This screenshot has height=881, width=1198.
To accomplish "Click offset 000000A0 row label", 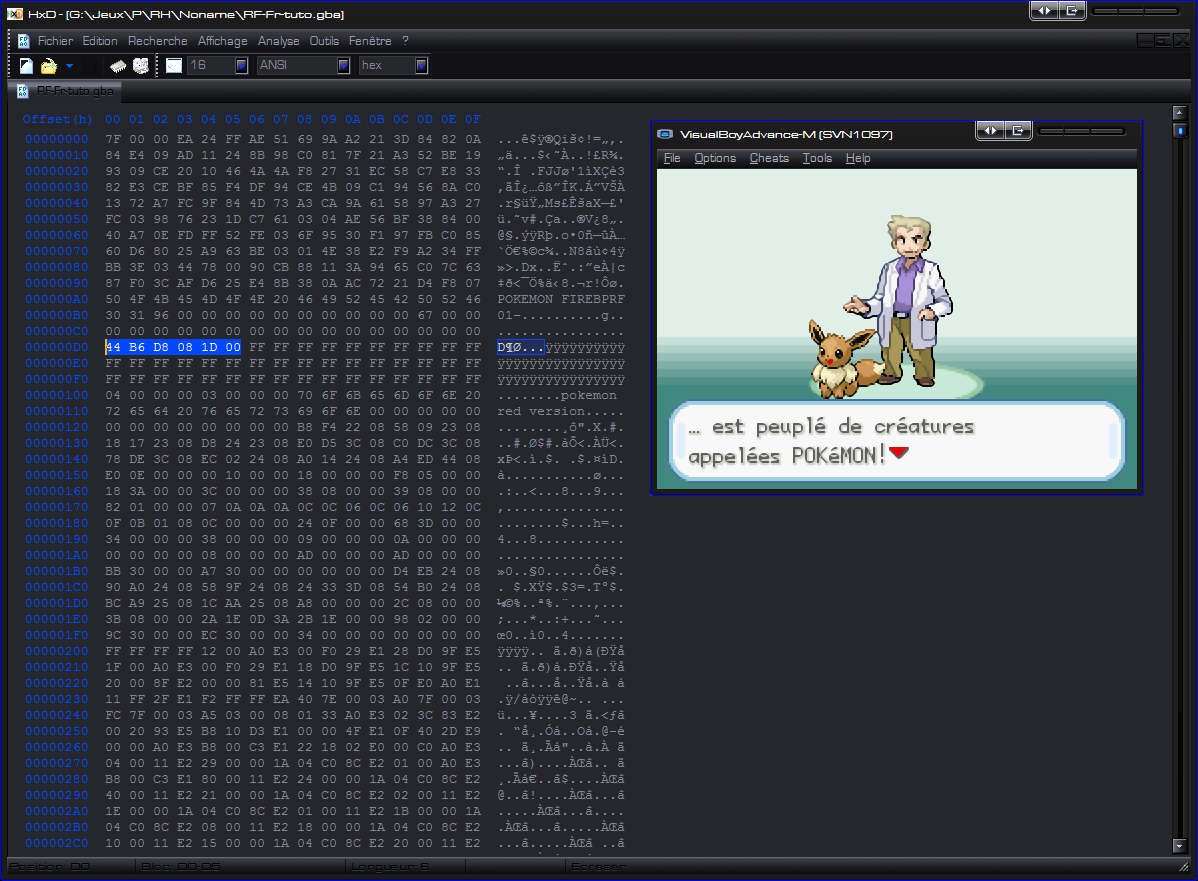I will click(x=57, y=299).
